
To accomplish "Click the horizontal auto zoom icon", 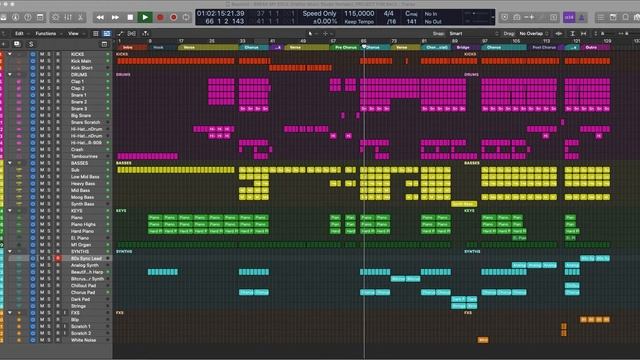I will click(x=583, y=33).
